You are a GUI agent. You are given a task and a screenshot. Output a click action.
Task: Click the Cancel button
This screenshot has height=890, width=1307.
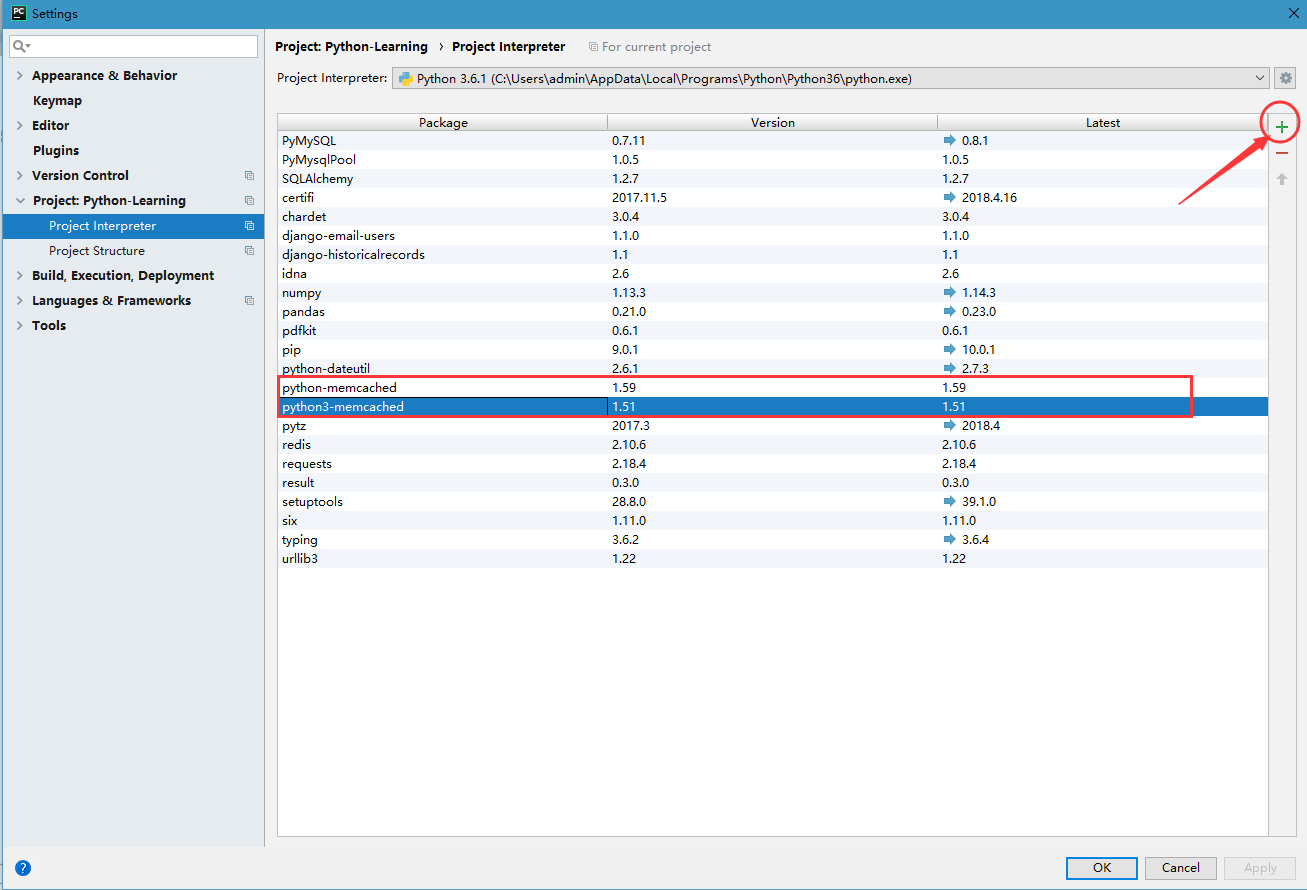(1181, 868)
